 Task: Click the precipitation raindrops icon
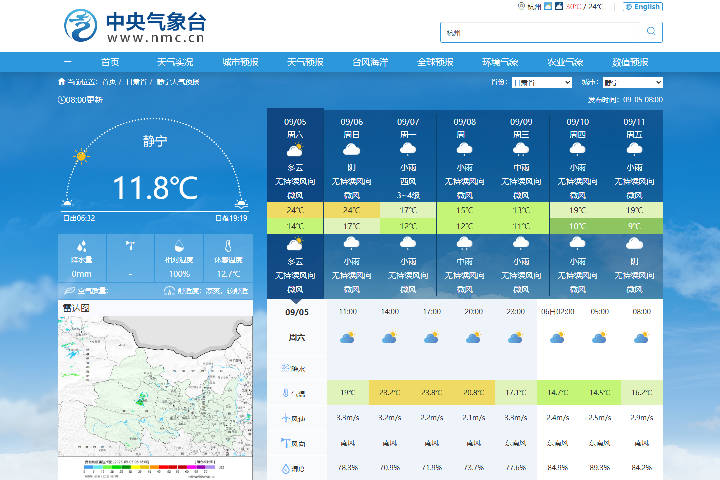[x=82, y=246]
